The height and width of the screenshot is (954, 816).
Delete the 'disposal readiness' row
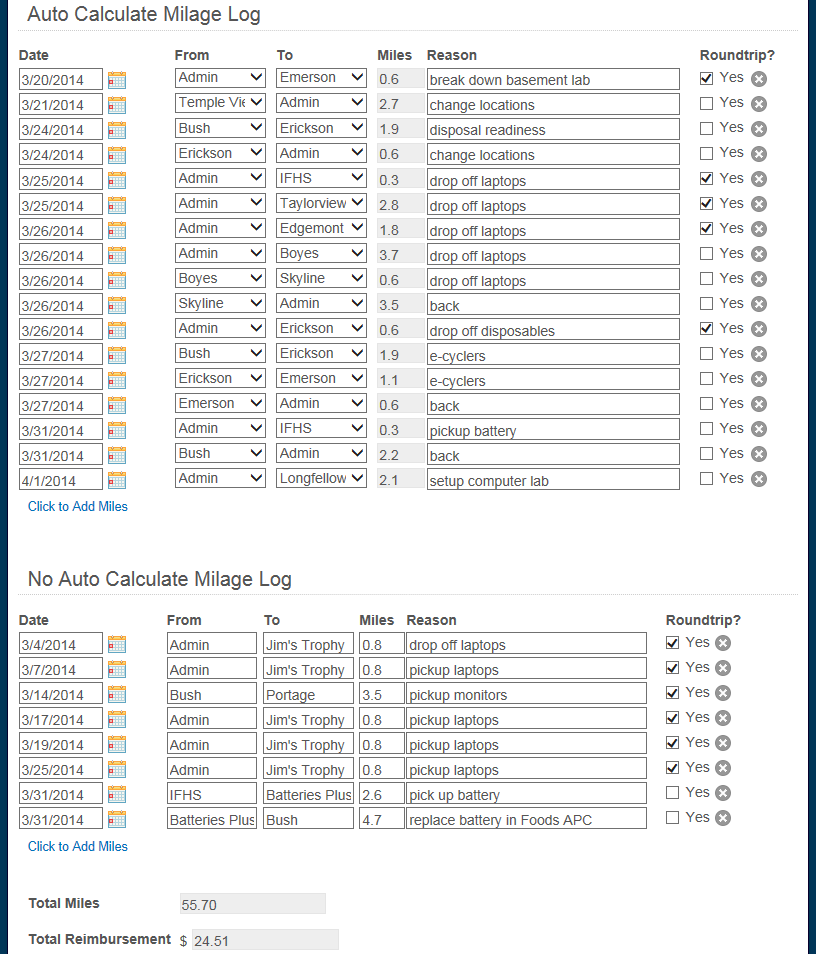click(759, 129)
